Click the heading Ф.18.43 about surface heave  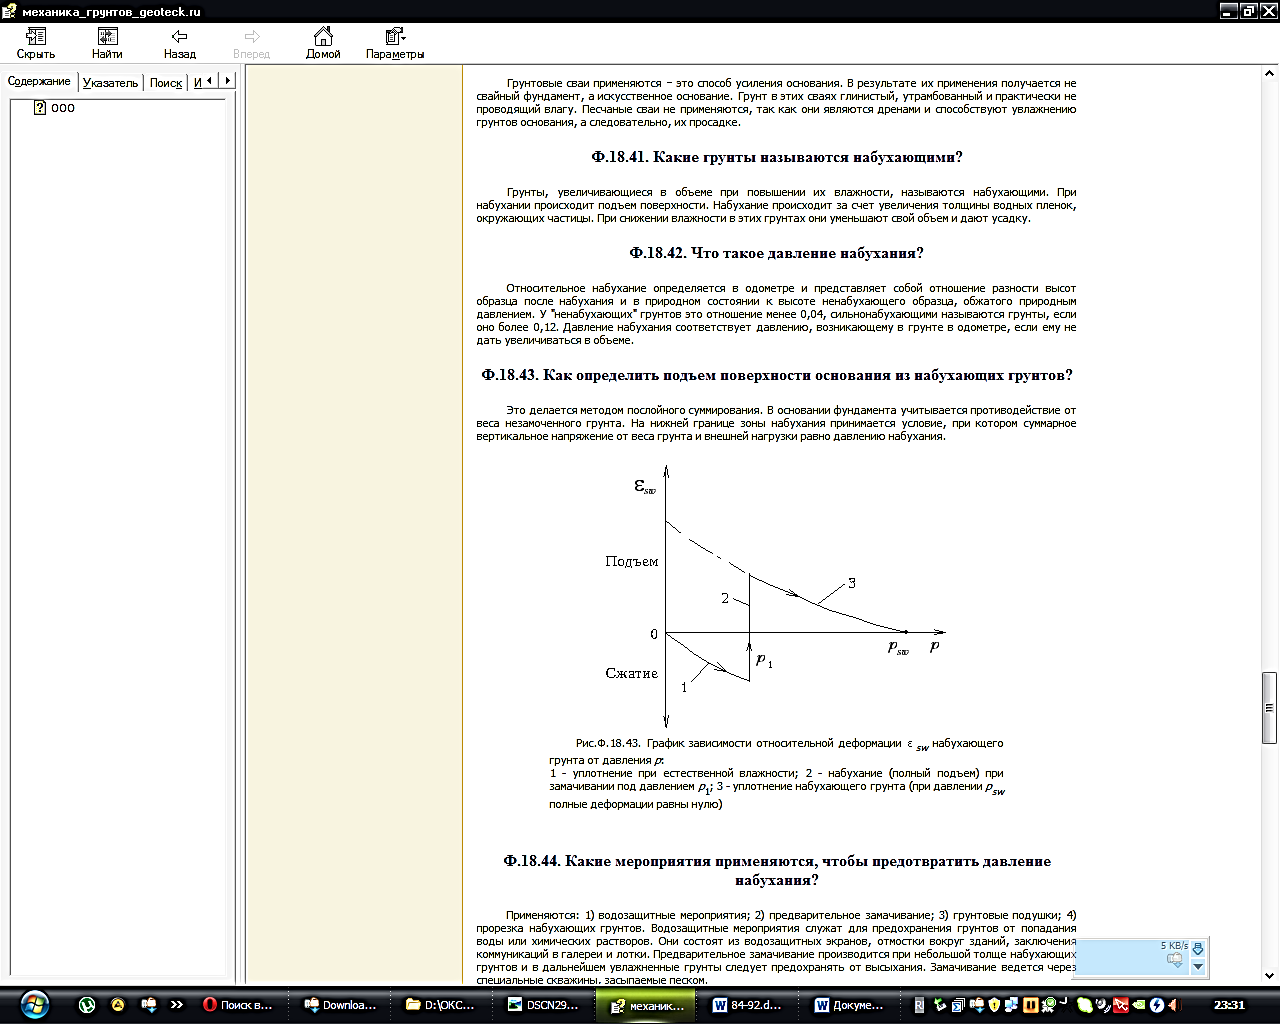click(x=776, y=375)
